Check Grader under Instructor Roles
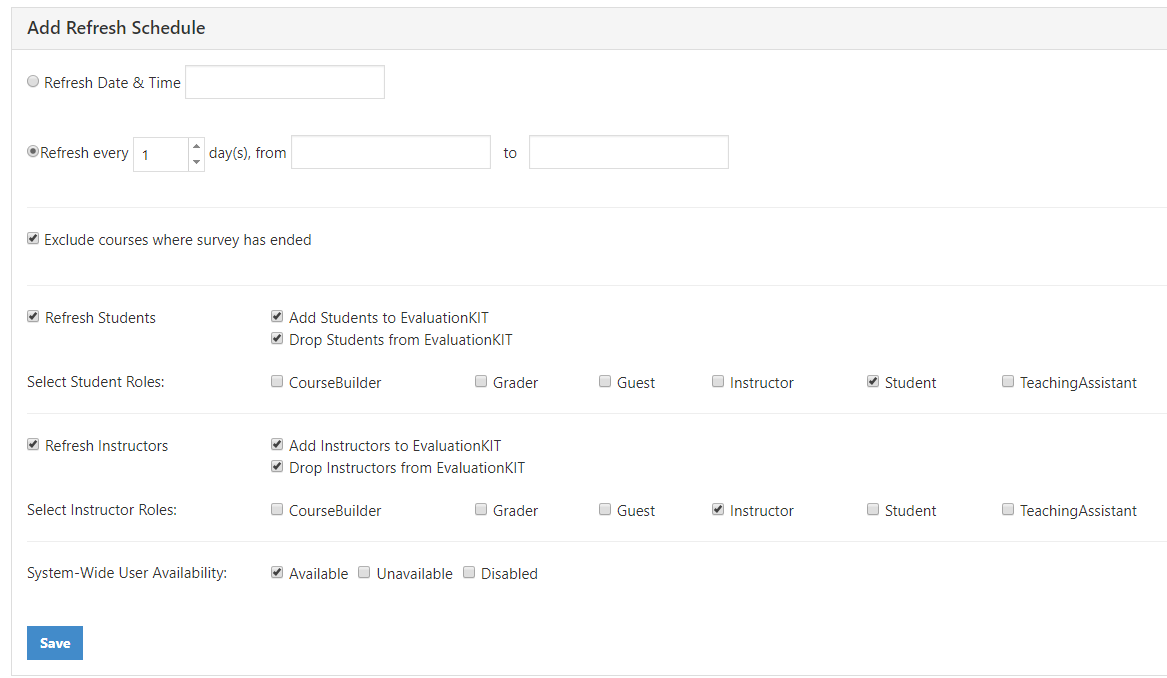This screenshot has height=678, width=1167. [x=481, y=510]
